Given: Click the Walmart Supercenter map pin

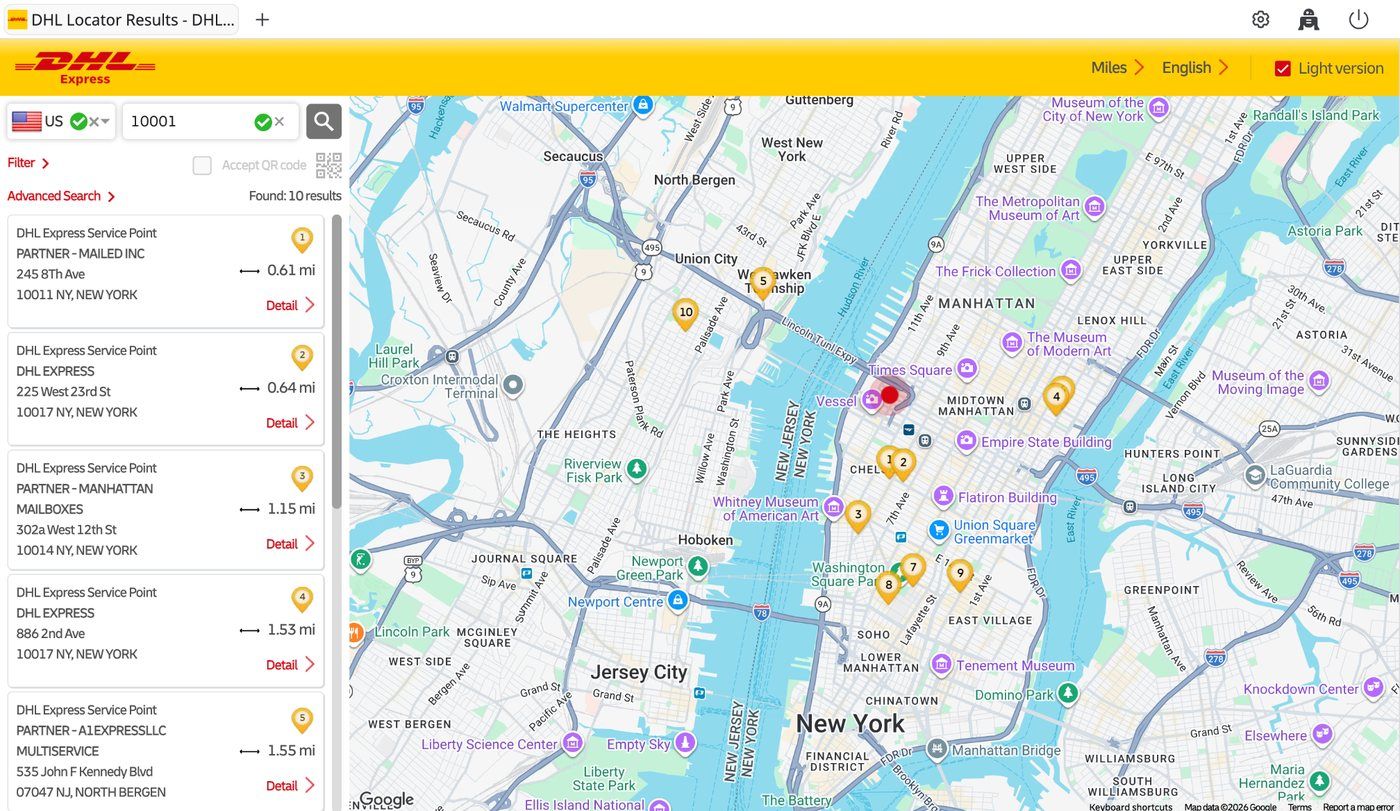Looking at the screenshot, I should pyautogui.click(x=643, y=104).
